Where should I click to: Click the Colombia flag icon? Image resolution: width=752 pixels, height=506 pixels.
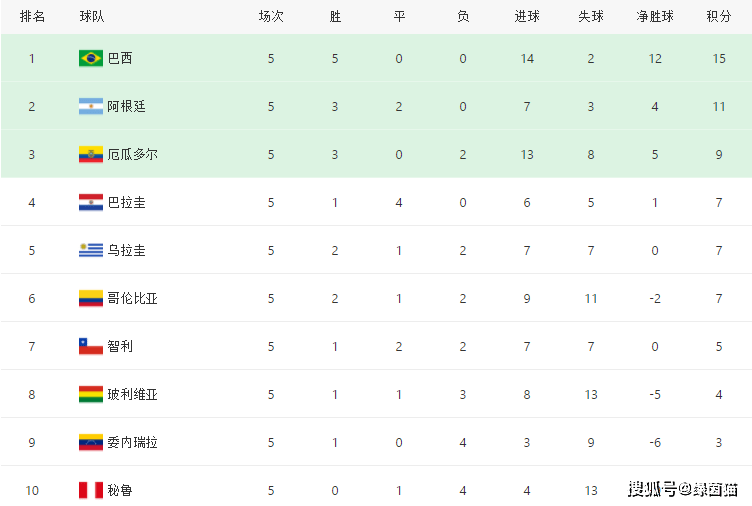coord(91,298)
